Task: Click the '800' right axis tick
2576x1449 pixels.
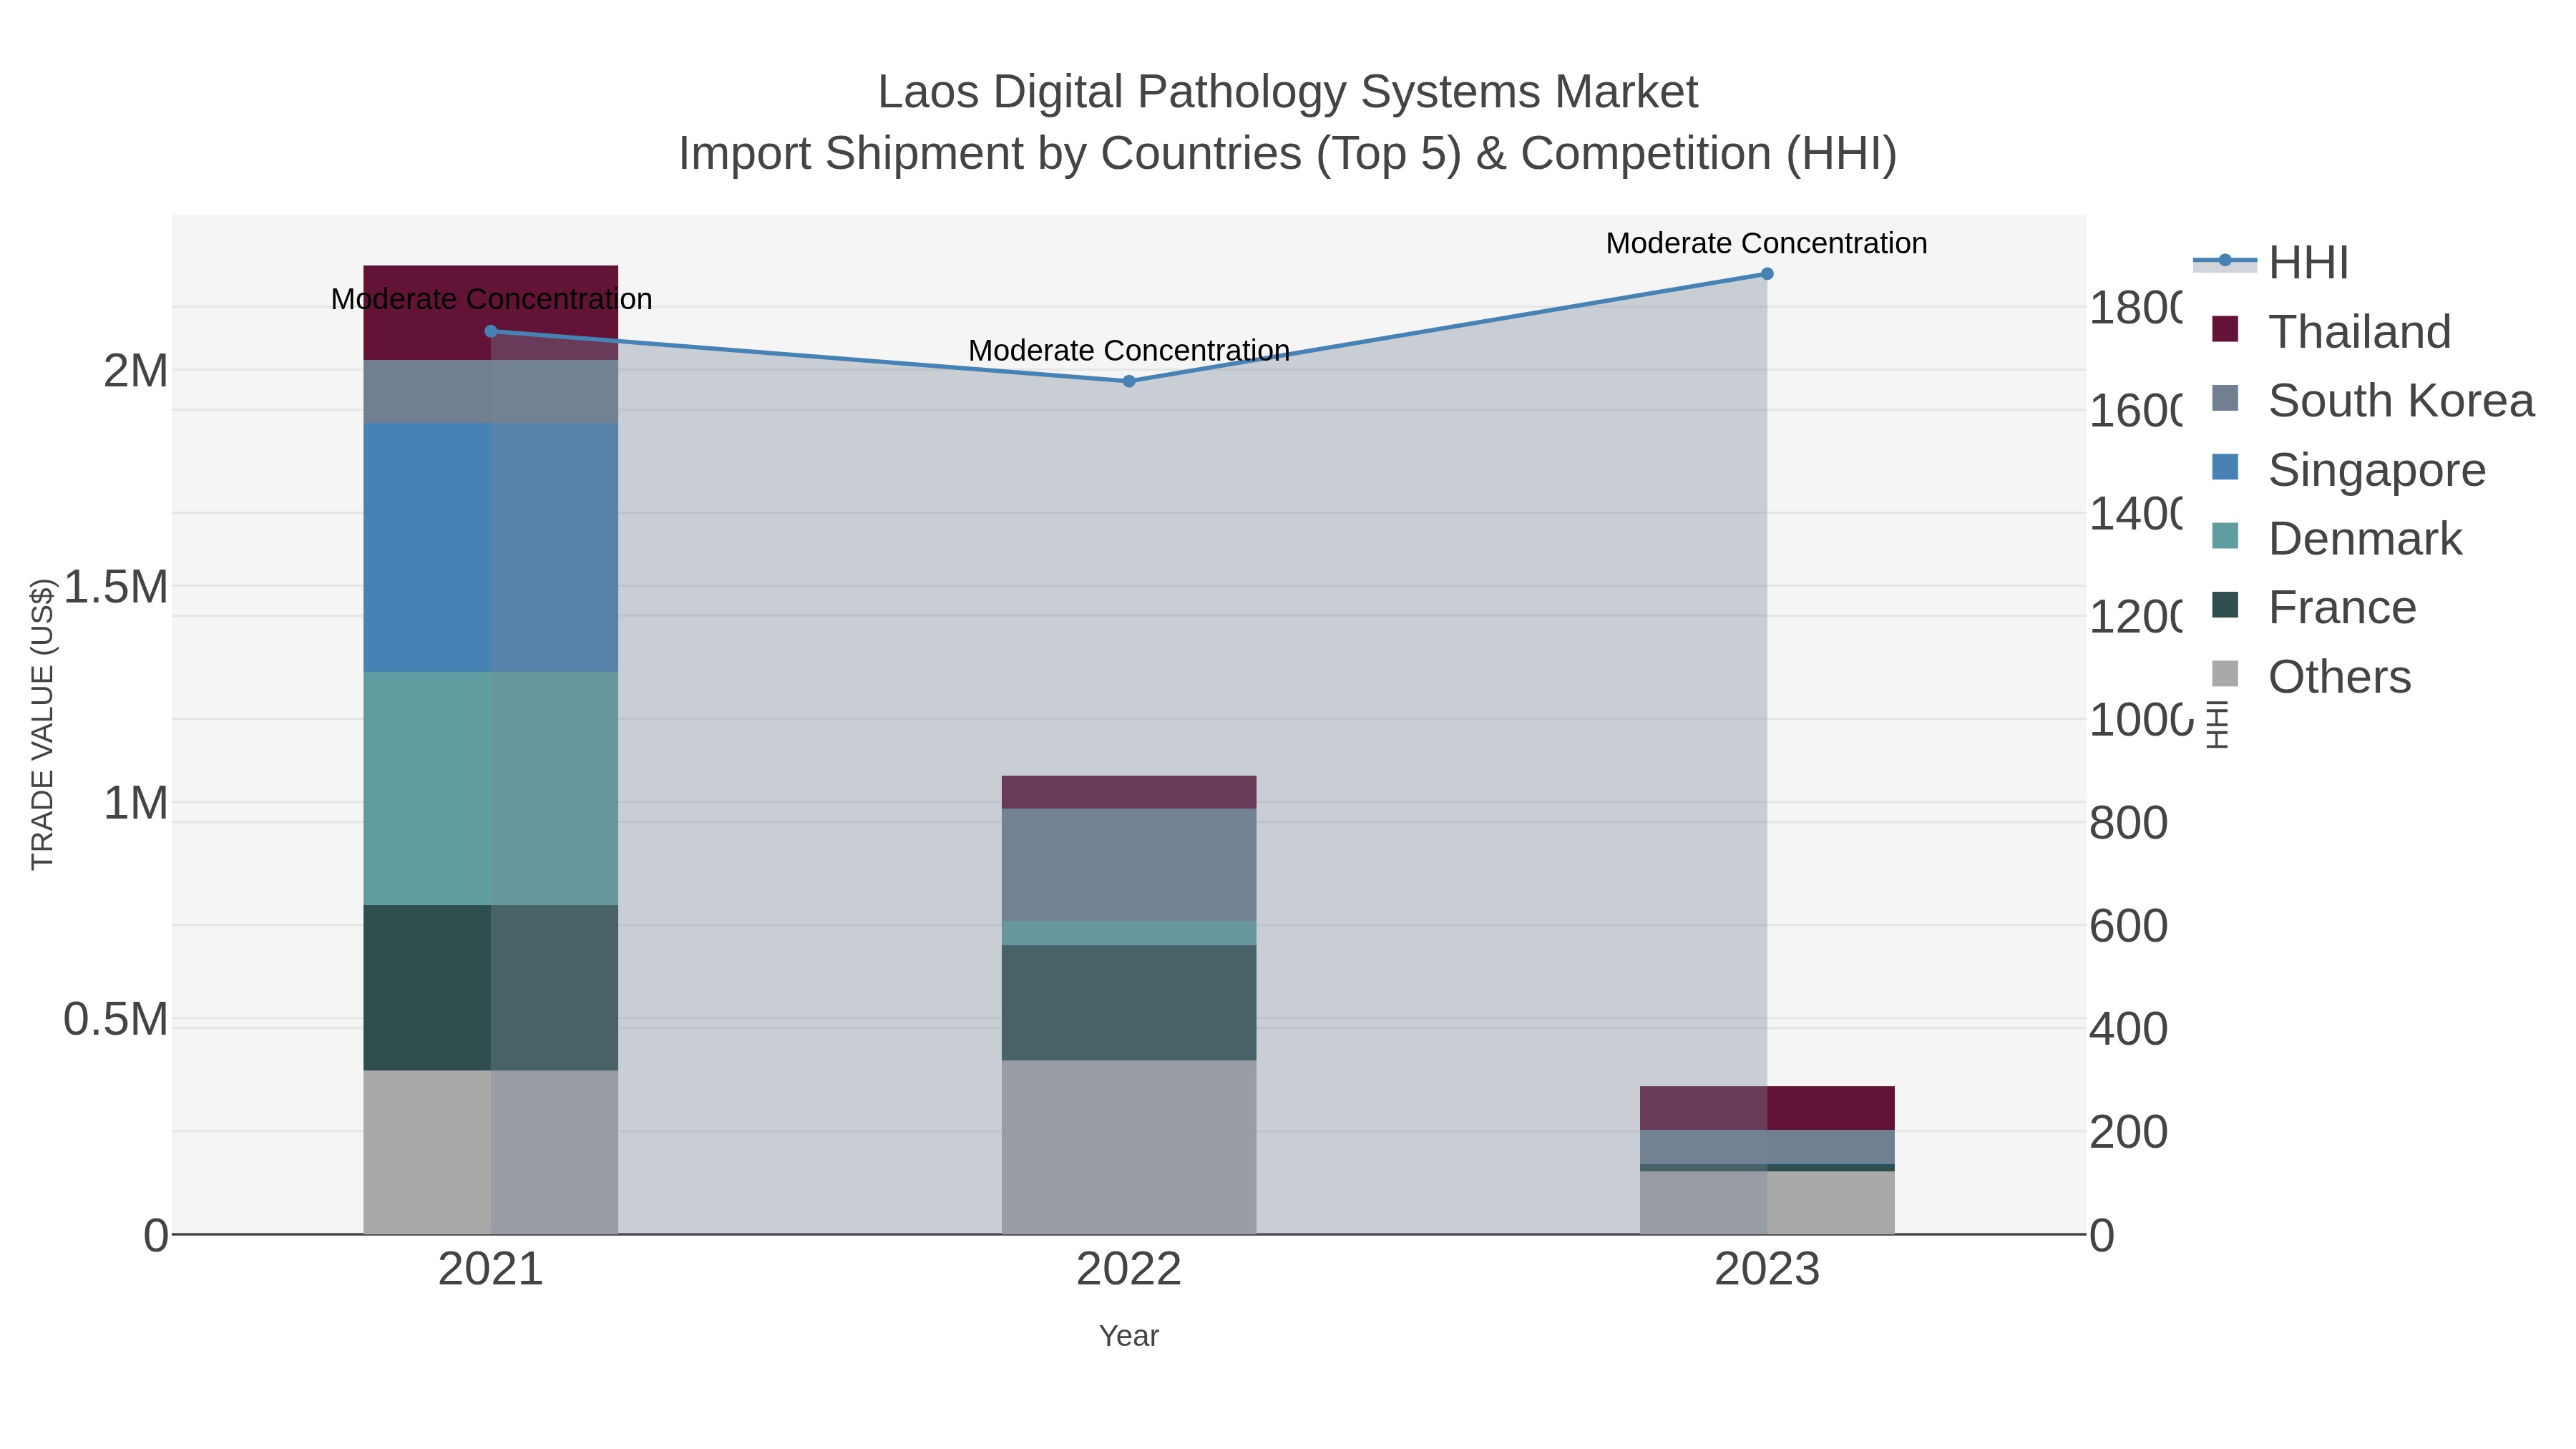Action: pyautogui.click(x=2129, y=823)
